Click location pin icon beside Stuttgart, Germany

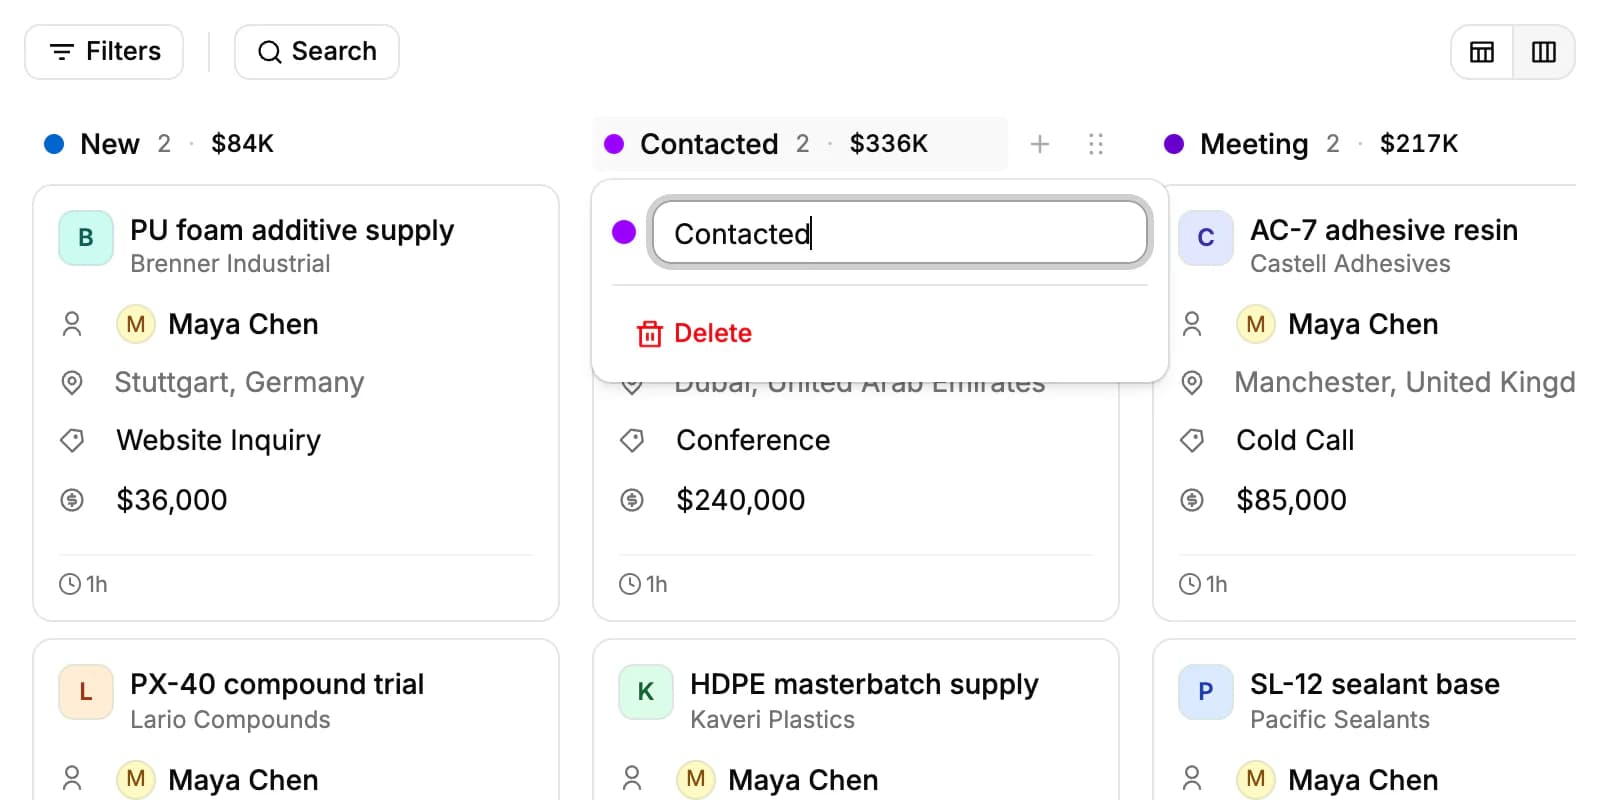click(x=72, y=382)
